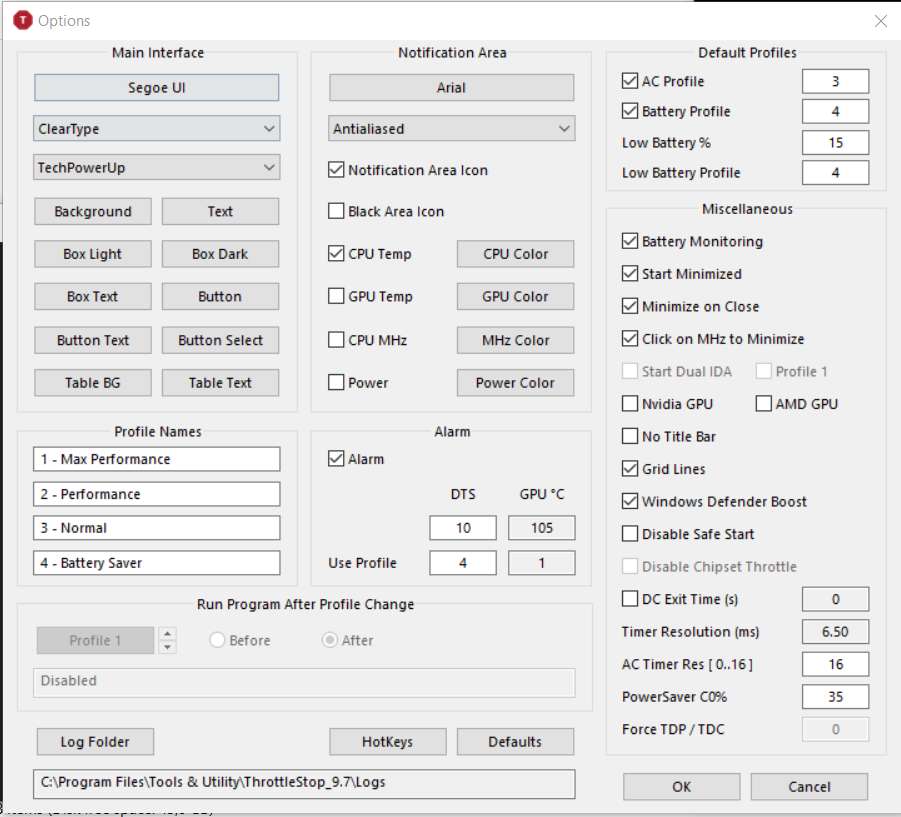Enable the DC Exit Time checkbox
This screenshot has height=817, width=901.
point(630,599)
